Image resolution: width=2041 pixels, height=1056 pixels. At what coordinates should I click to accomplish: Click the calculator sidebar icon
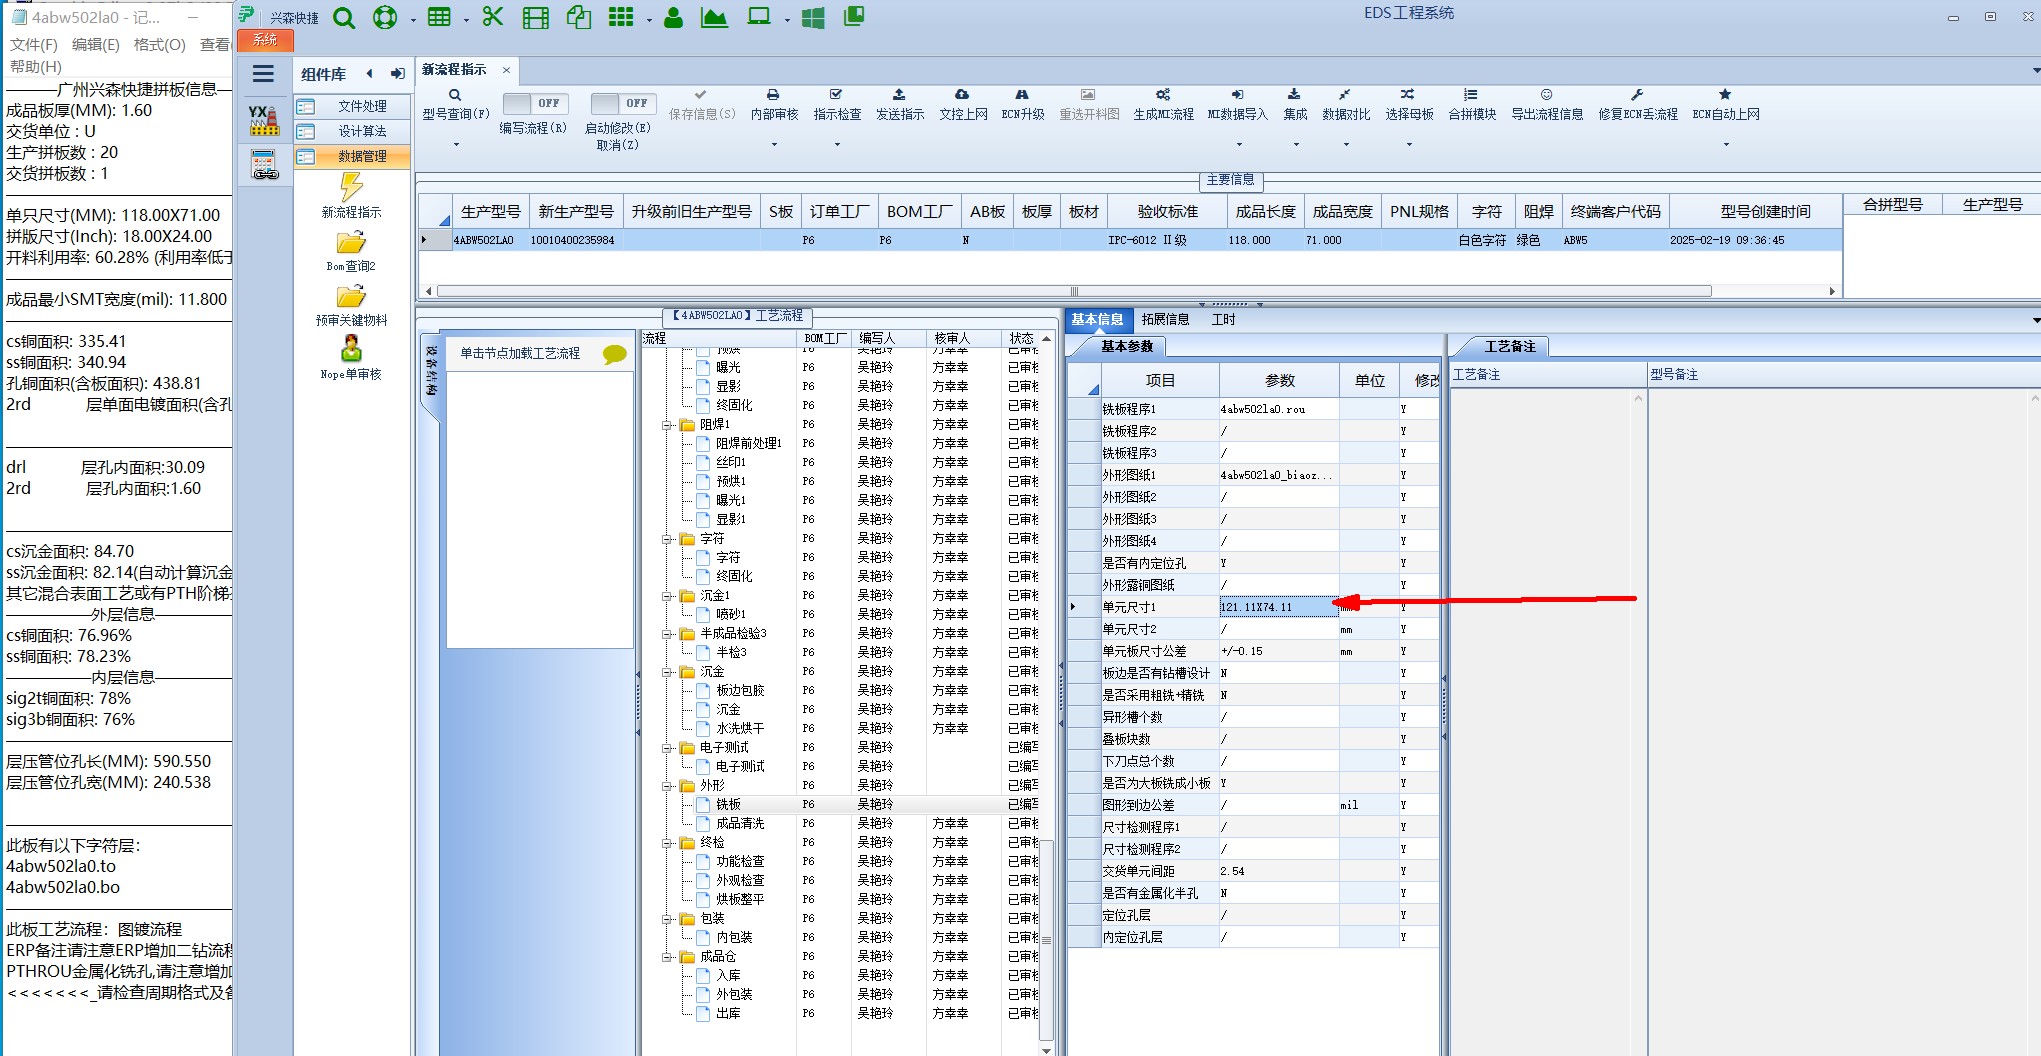[x=264, y=165]
